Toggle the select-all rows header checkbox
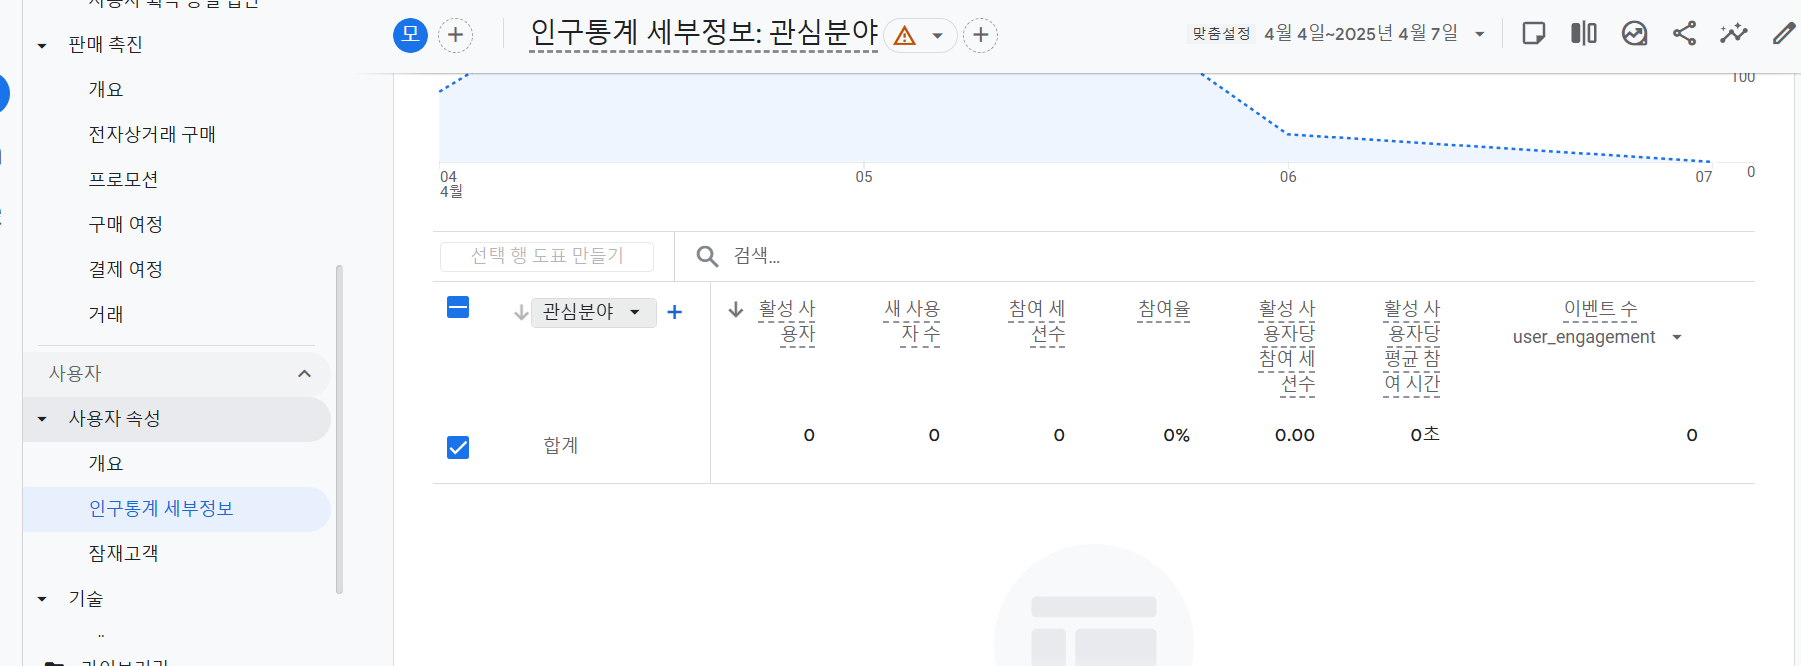The height and width of the screenshot is (666, 1801). [x=458, y=307]
